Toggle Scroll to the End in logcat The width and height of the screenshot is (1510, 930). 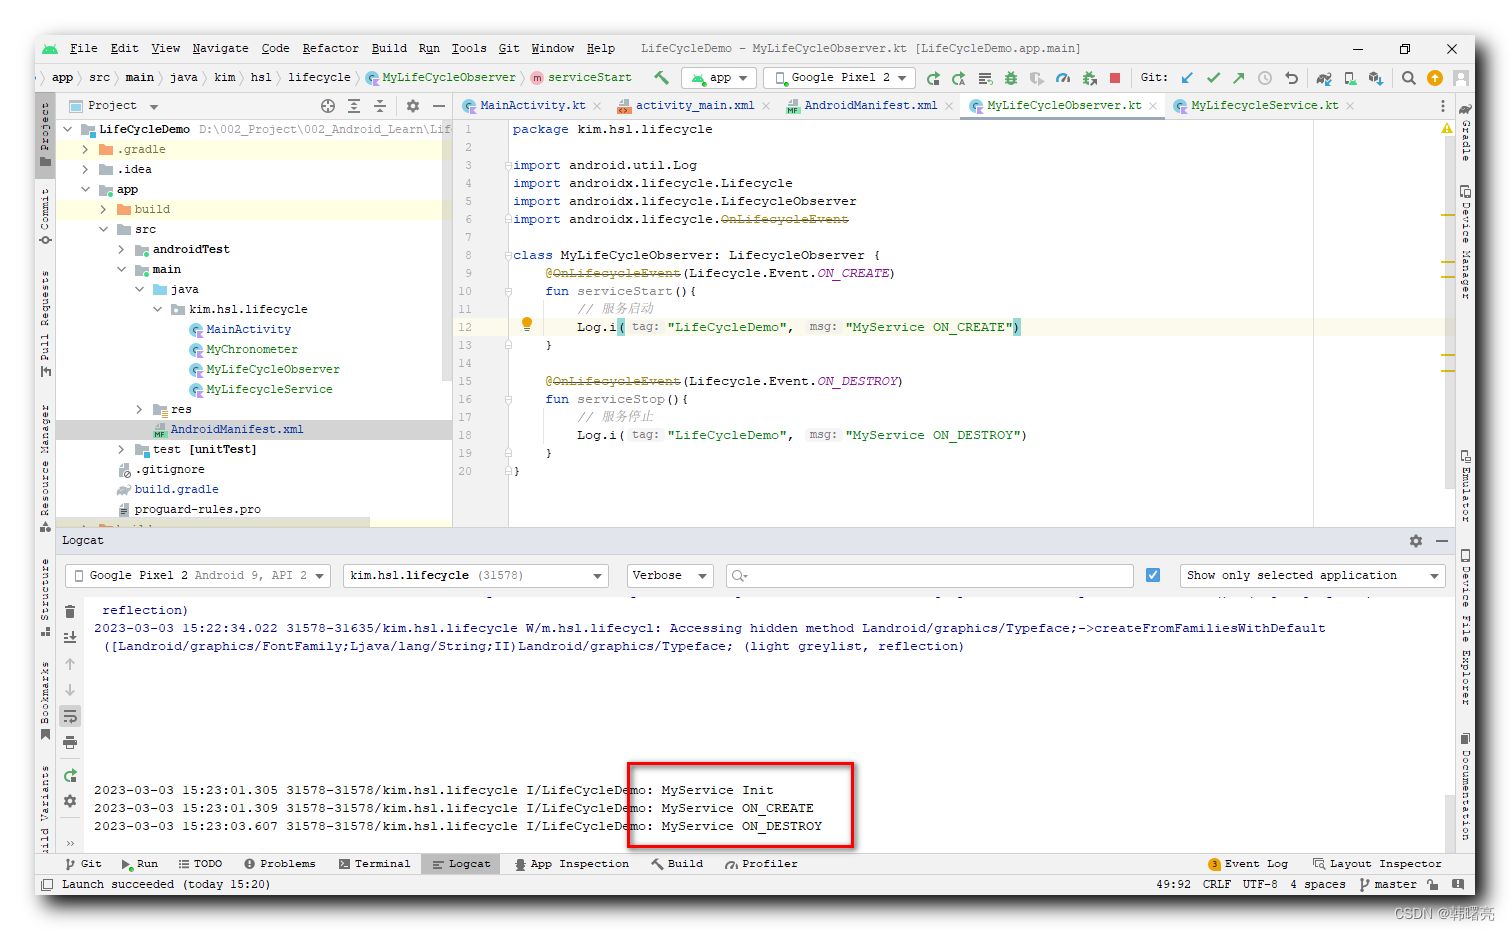pyautogui.click(x=70, y=637)
